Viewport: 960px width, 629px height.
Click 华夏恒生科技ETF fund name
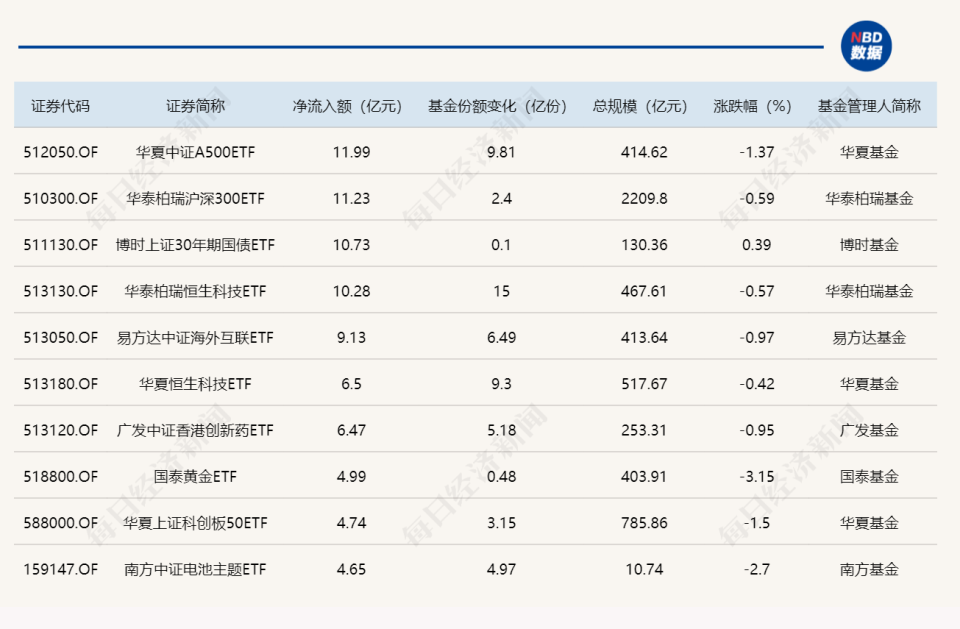[195, 384]
